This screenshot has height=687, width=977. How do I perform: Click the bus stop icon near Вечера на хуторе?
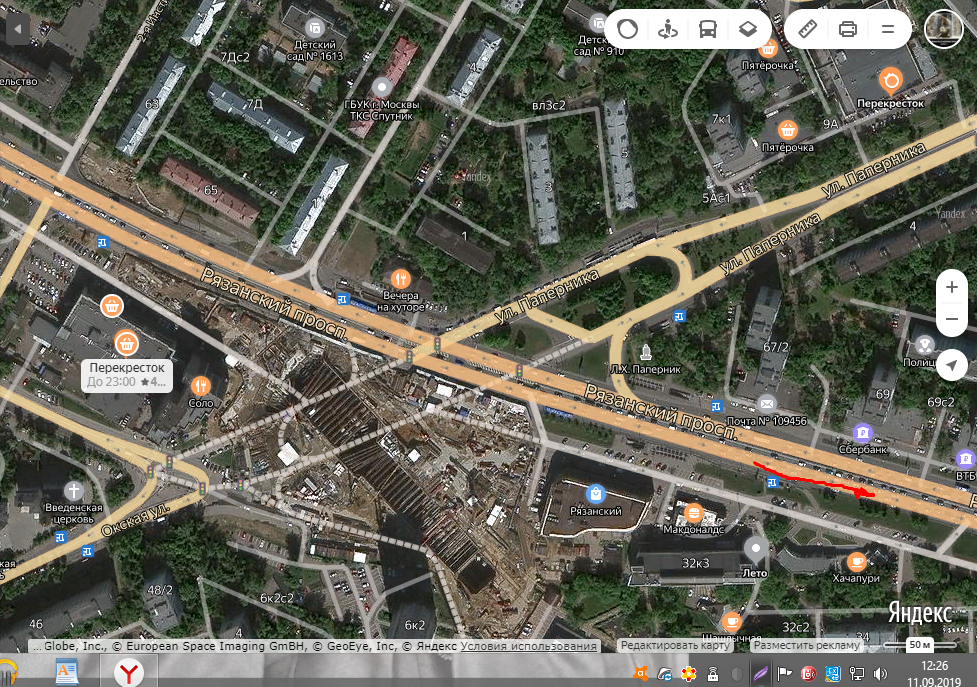342,300
